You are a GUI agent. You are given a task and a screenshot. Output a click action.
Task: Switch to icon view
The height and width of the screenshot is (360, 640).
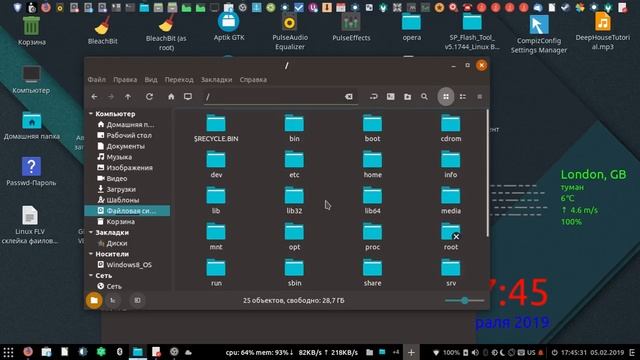pyautogui.click(x=446, y=97)
